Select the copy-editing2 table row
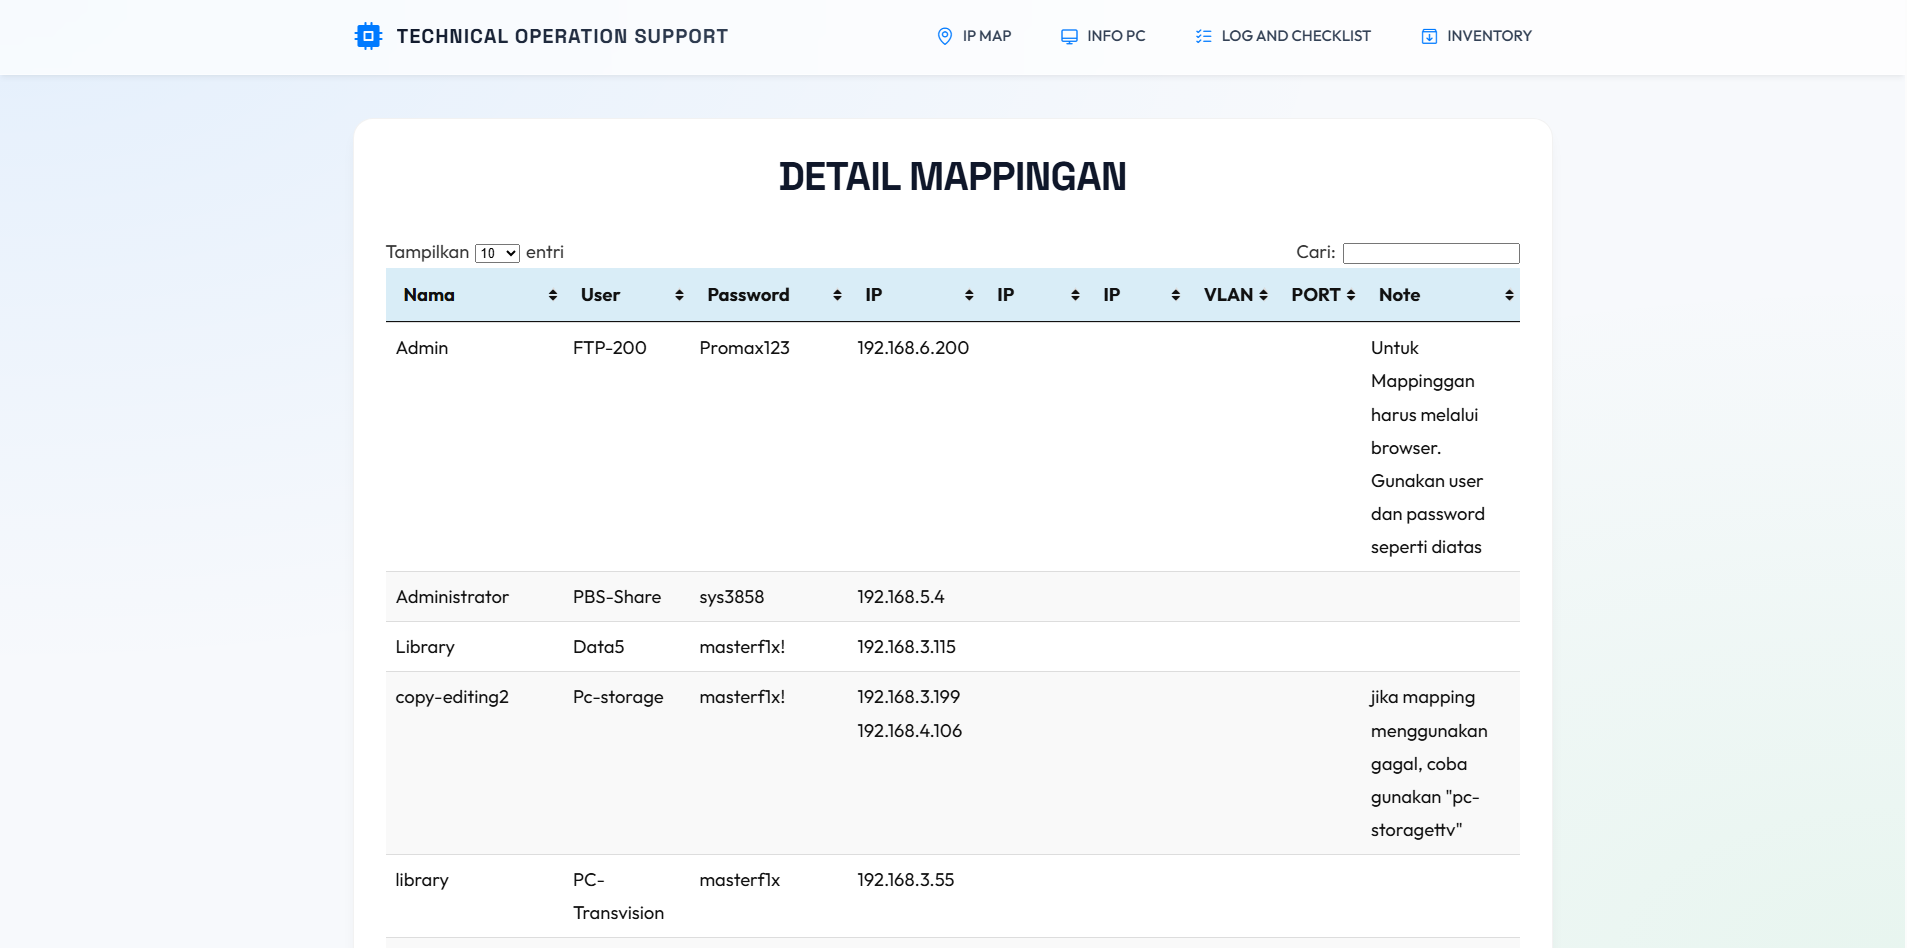Viewport: 1907px width, 948px height. (950, 763)
